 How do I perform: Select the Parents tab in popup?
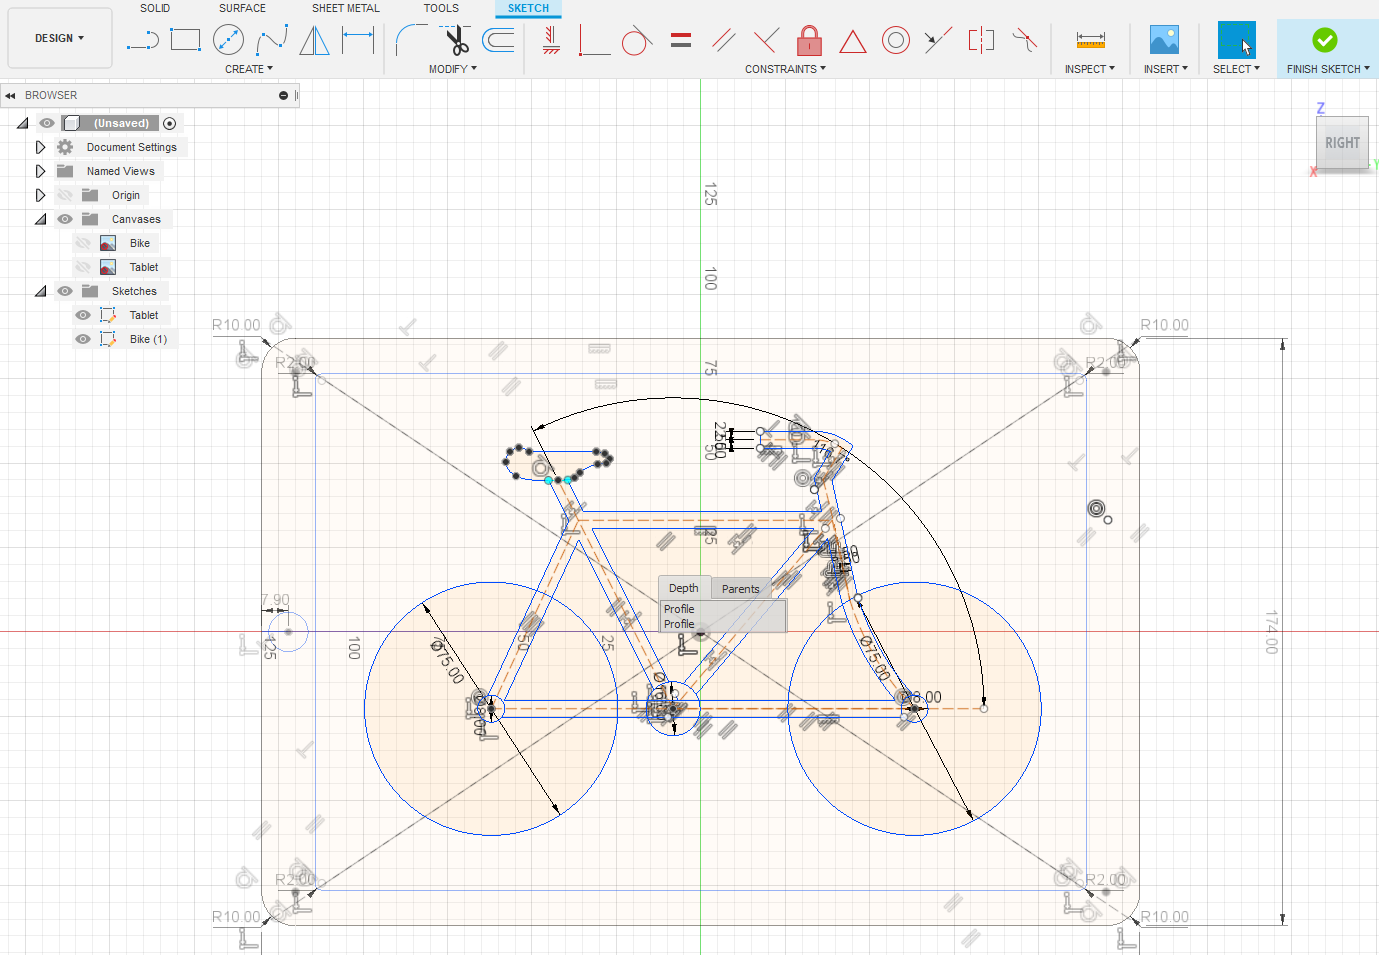741,589
